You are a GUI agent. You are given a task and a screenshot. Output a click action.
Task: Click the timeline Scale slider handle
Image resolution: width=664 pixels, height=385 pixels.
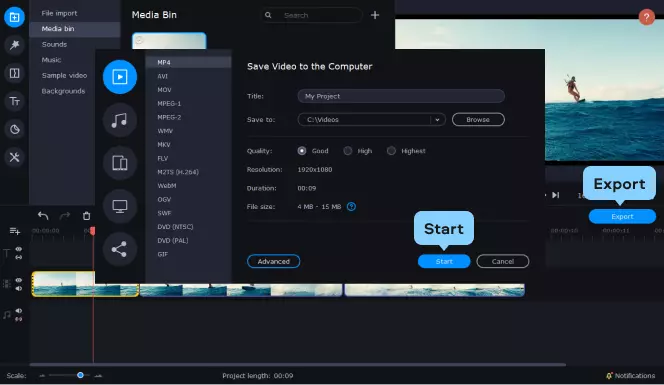80,375
